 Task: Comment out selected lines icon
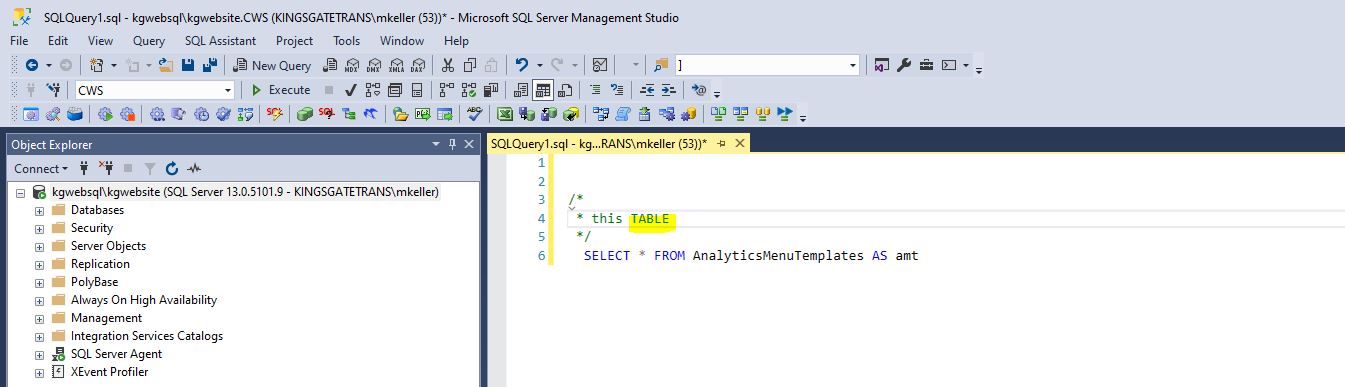coord(595,90)
